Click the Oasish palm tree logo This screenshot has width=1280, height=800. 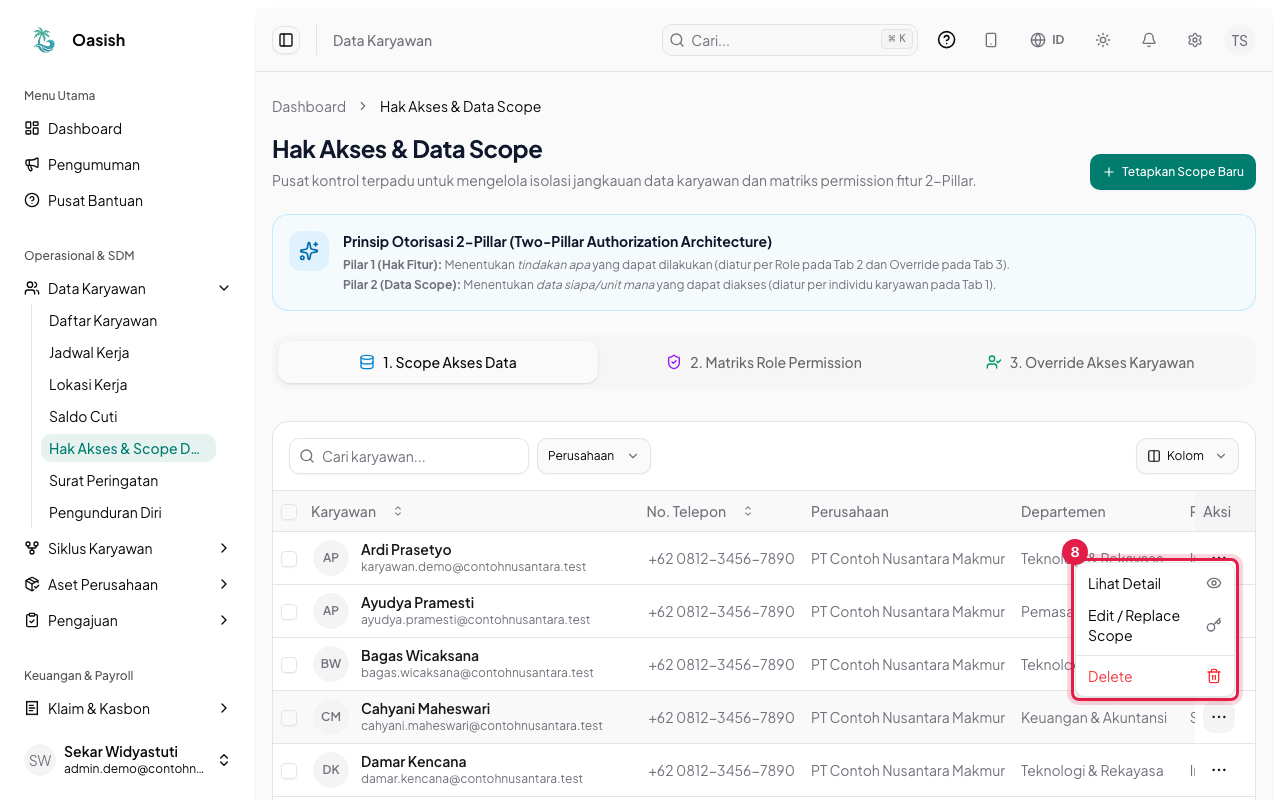(x=44, y=40)
